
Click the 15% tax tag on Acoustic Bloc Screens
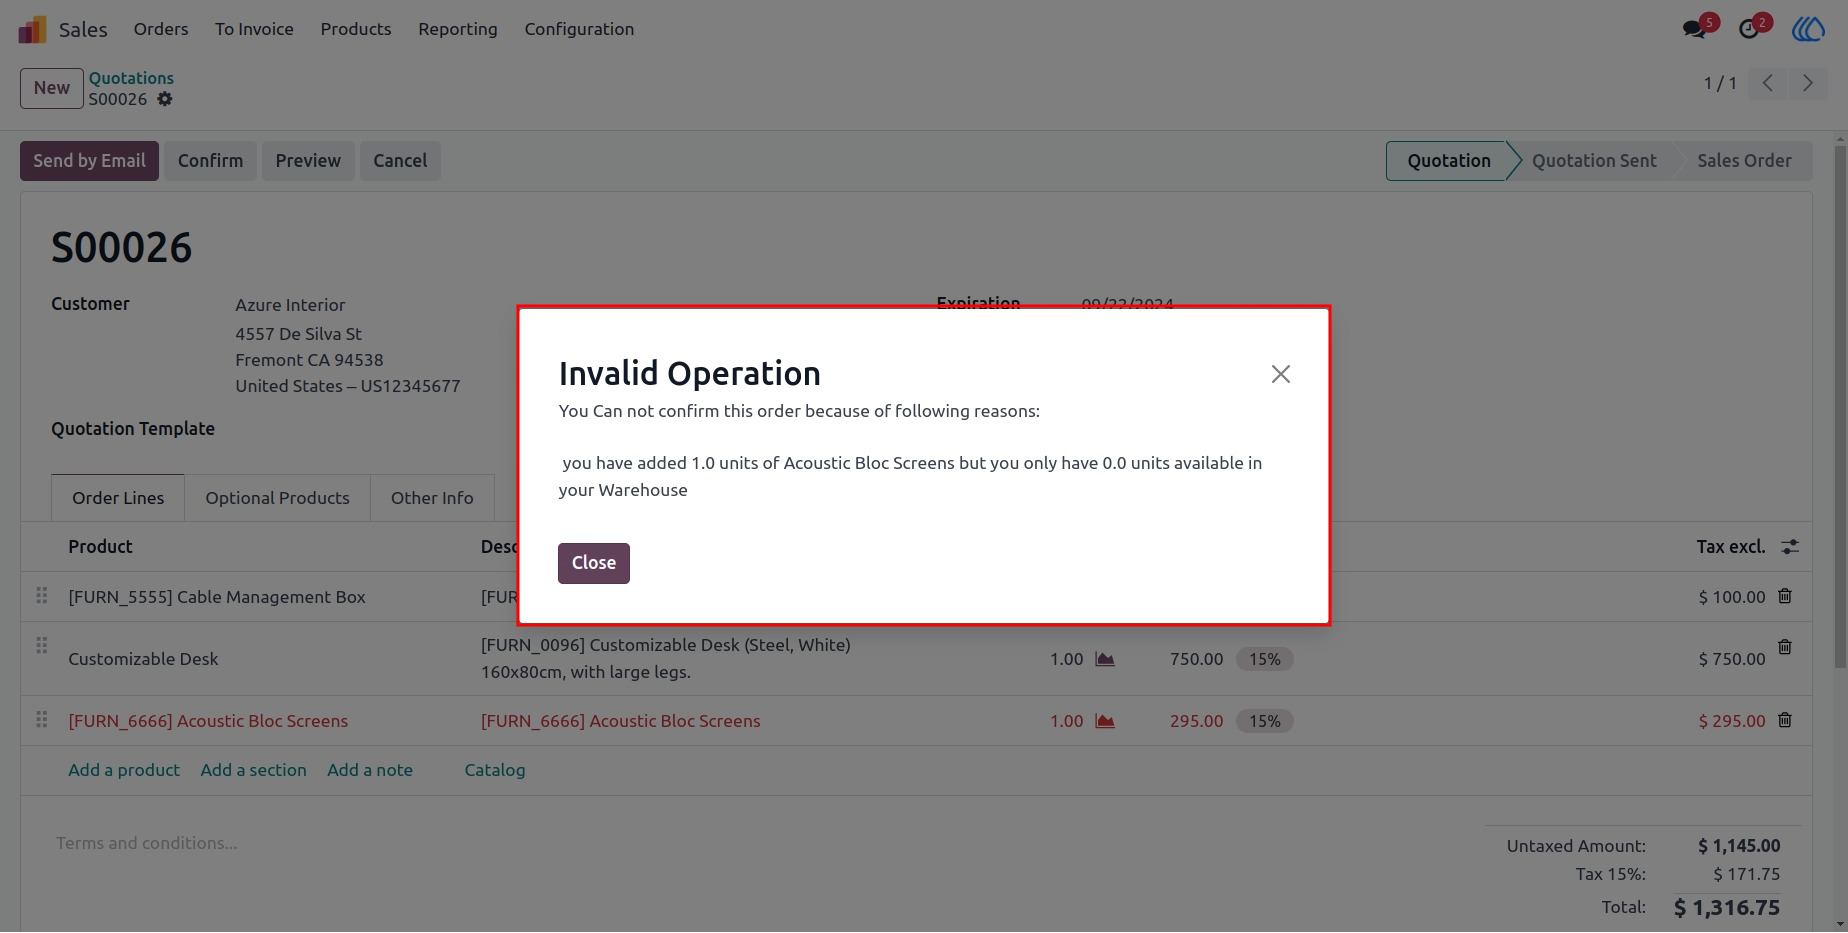pyautogui.click(x=1265, y=721)
